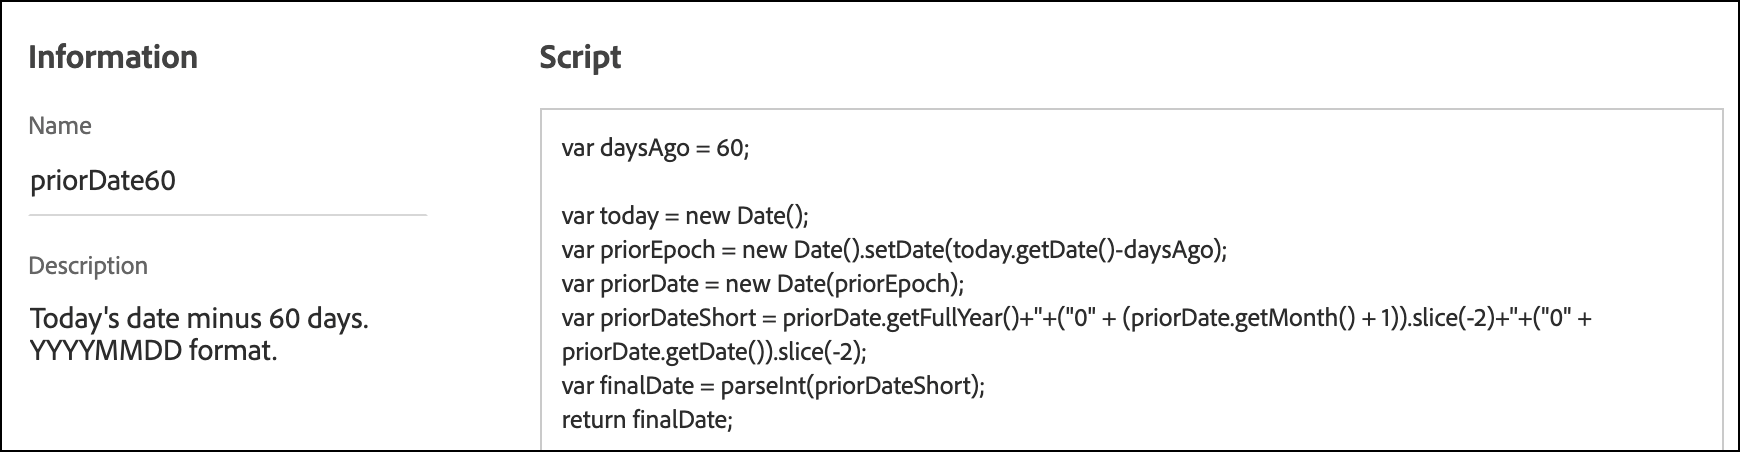This screenshot has height=452, width=1740.
Task: Click the Script section heading
Action: tap(580, 57)
